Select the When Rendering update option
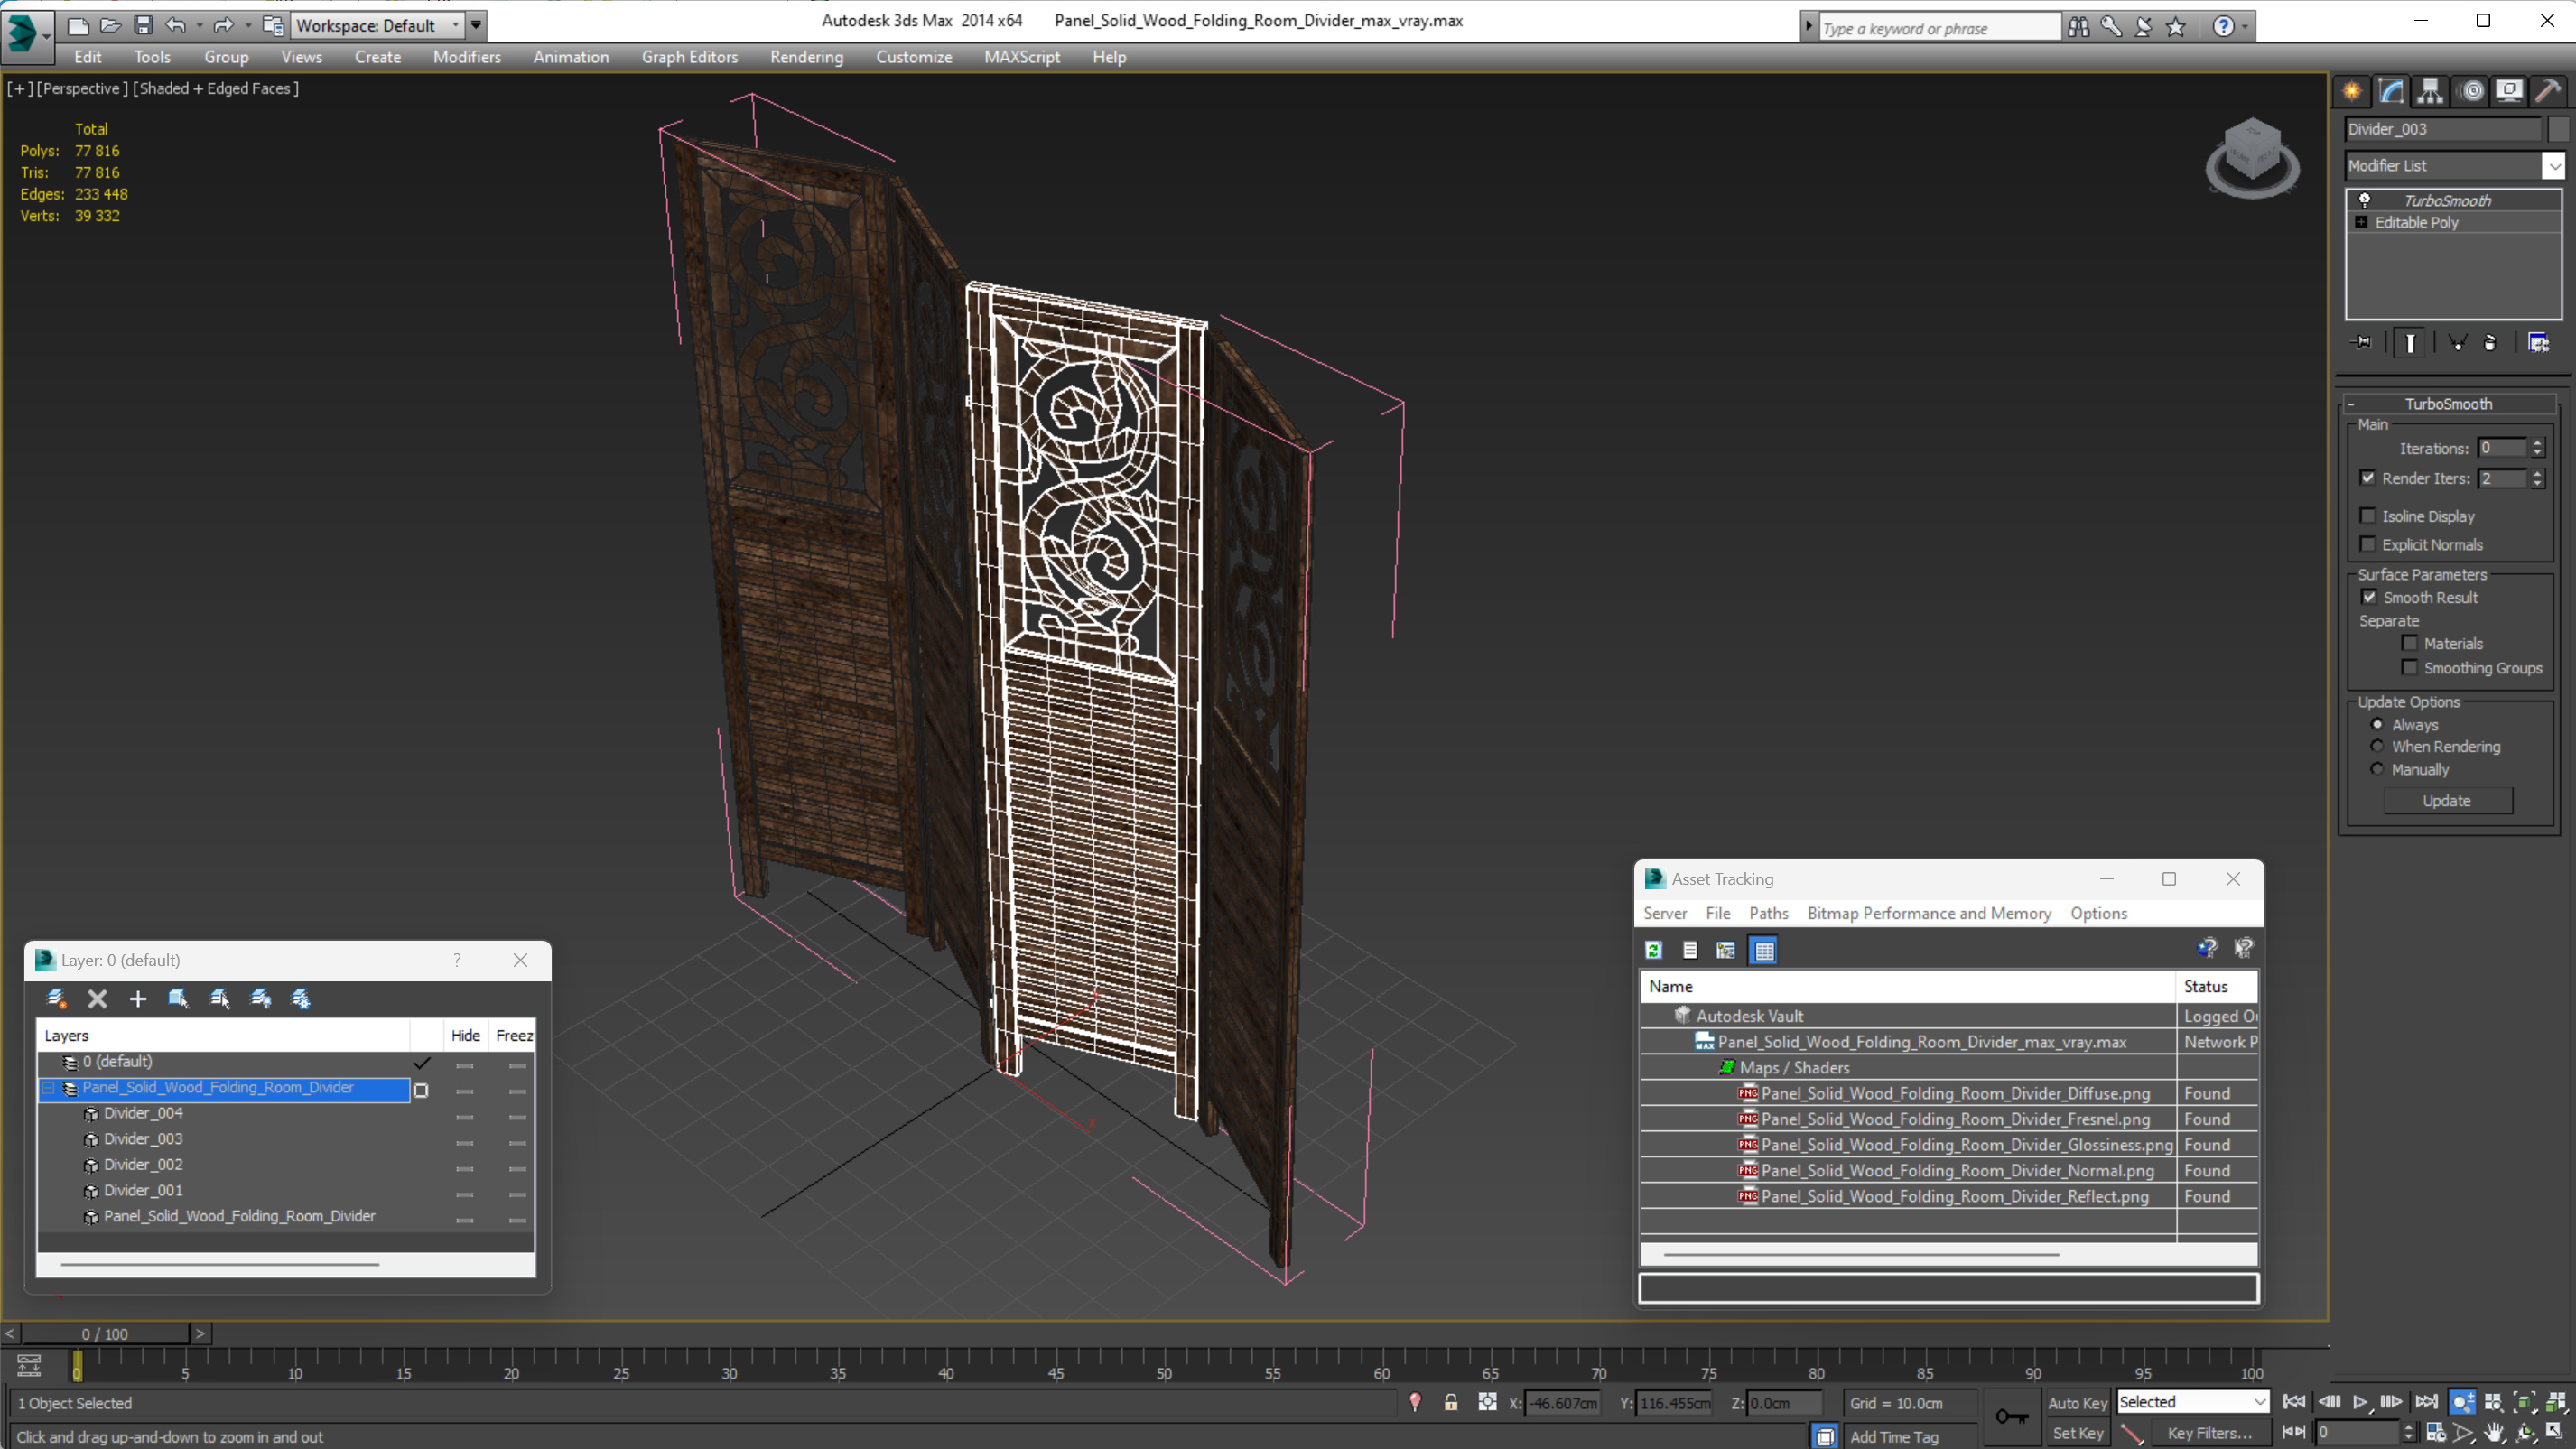Viewport: 2576px width, 1449px height. tap(2377, 746)
